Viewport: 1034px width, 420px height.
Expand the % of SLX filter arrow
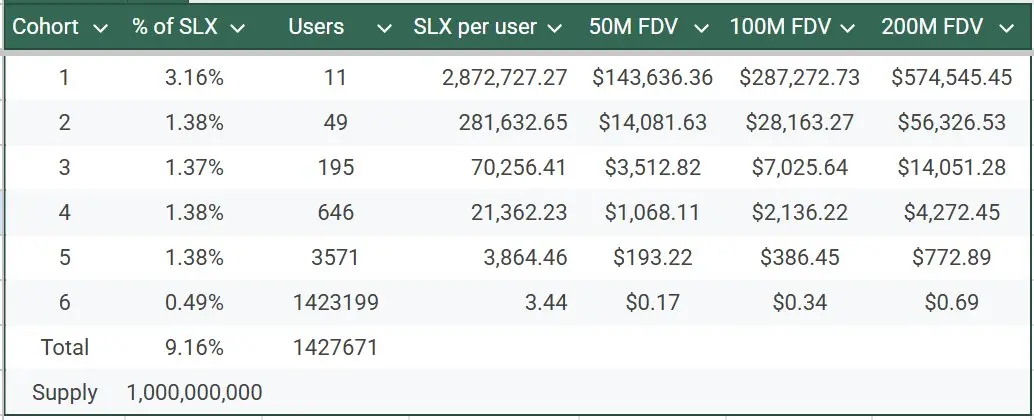[x=237, y=29]
